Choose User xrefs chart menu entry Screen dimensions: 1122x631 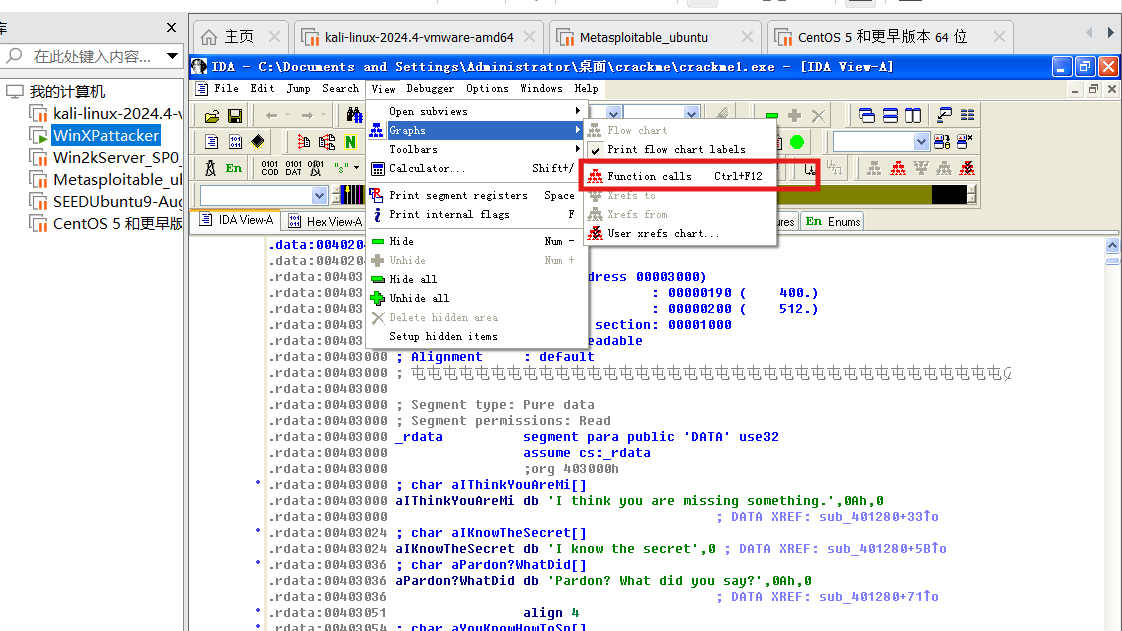coord(680,233)
